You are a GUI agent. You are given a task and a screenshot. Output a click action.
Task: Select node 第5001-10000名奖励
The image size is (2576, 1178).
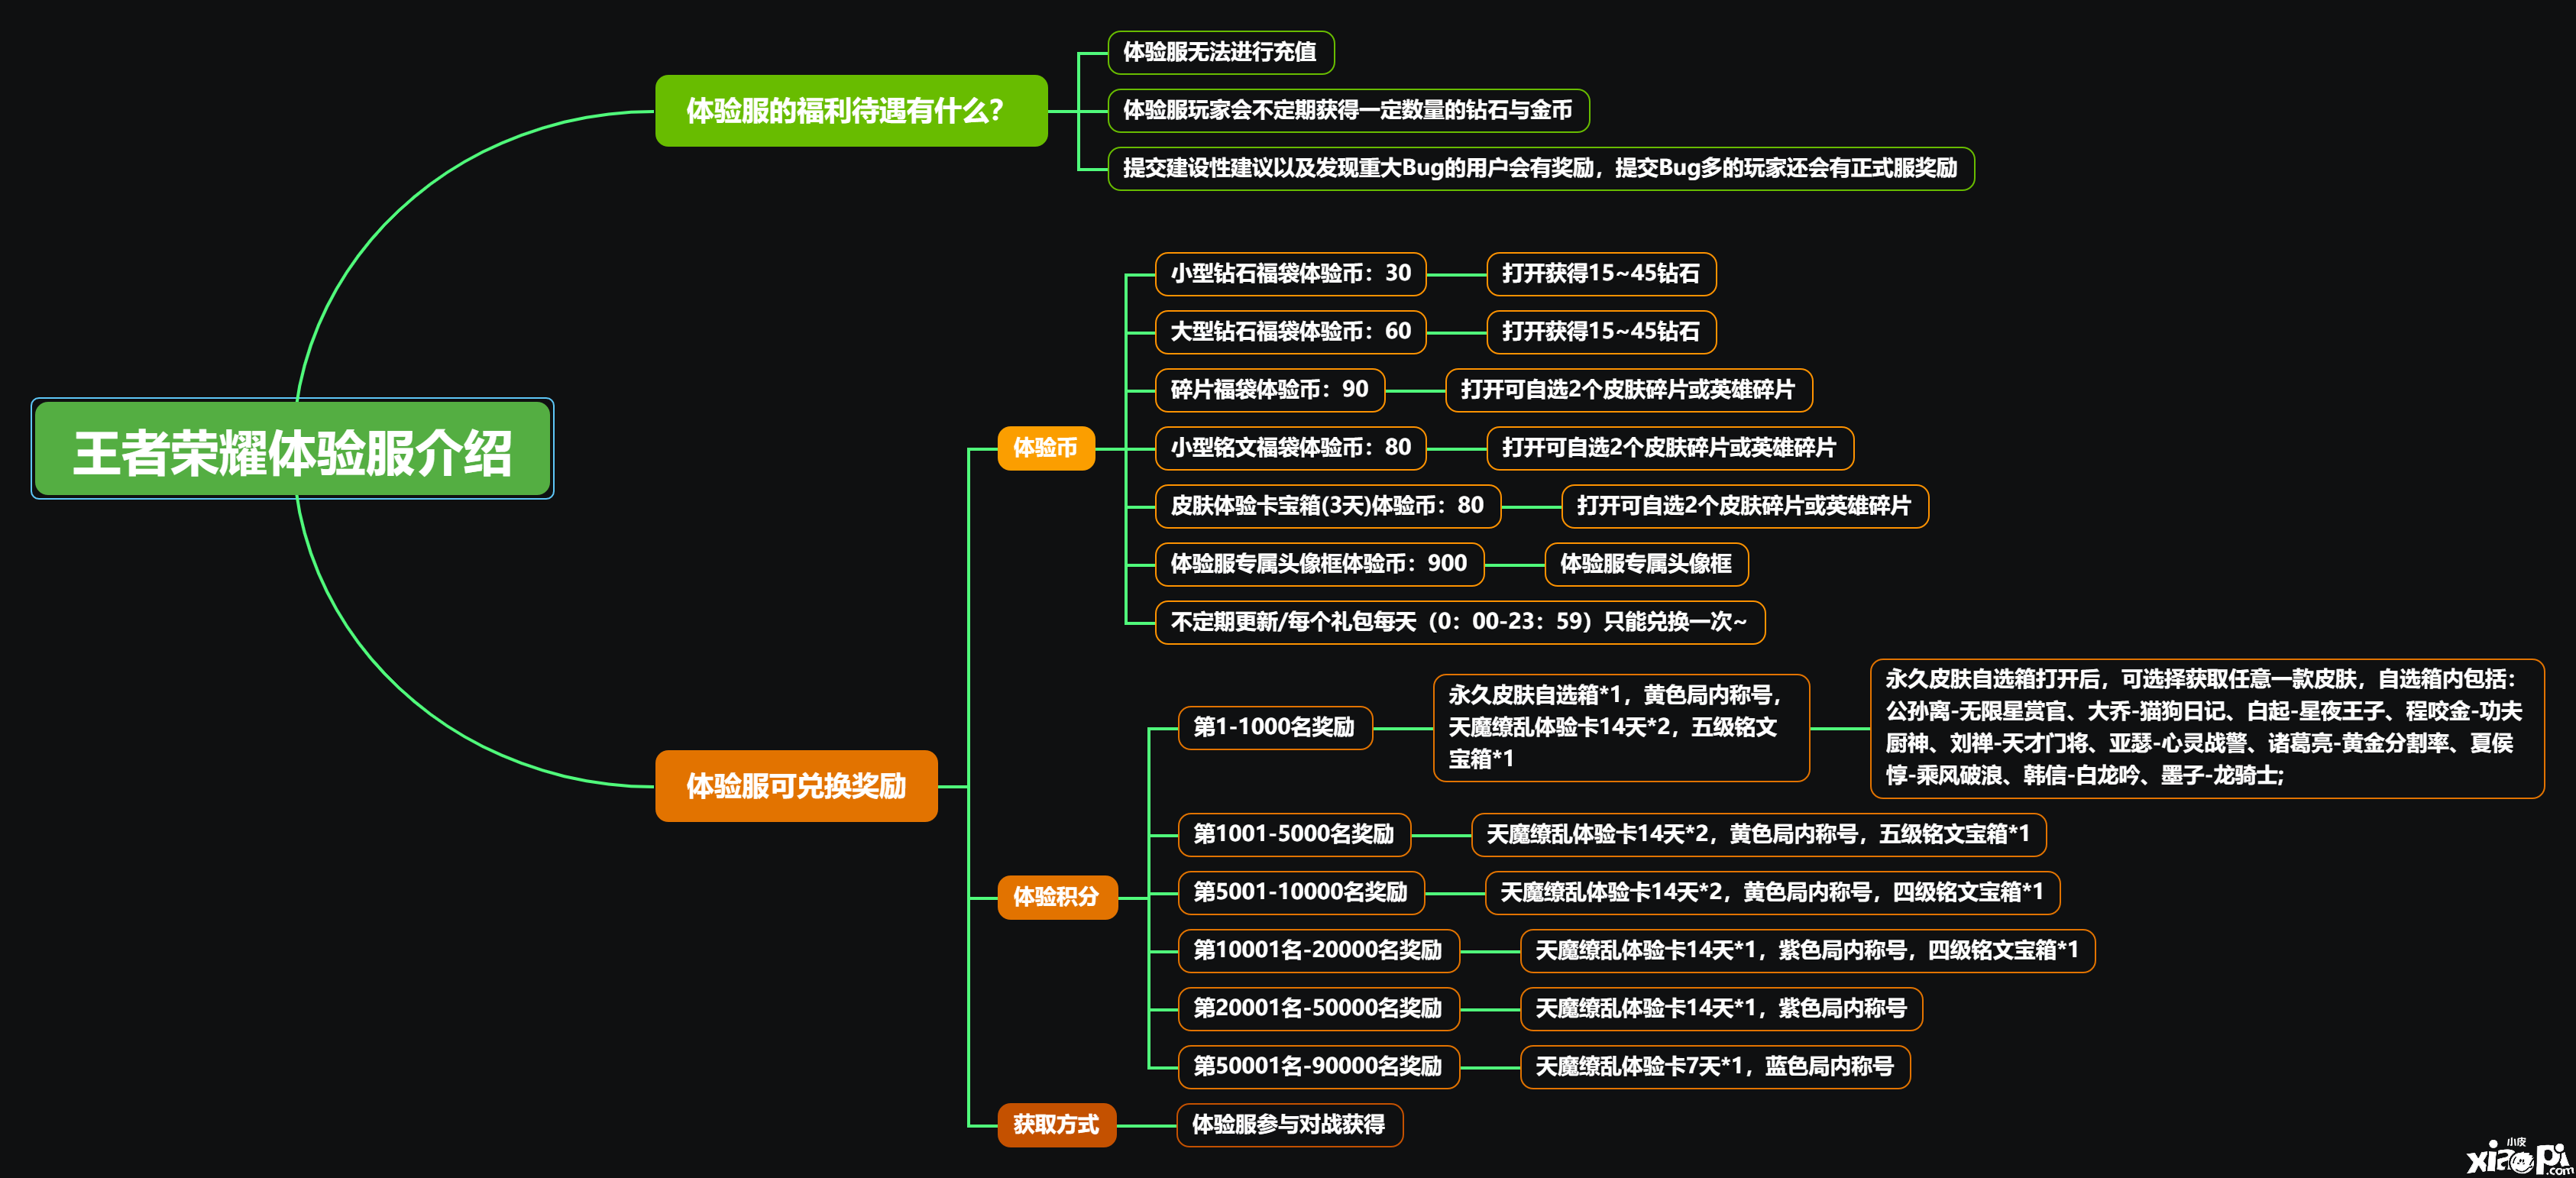pos(1301,892)
